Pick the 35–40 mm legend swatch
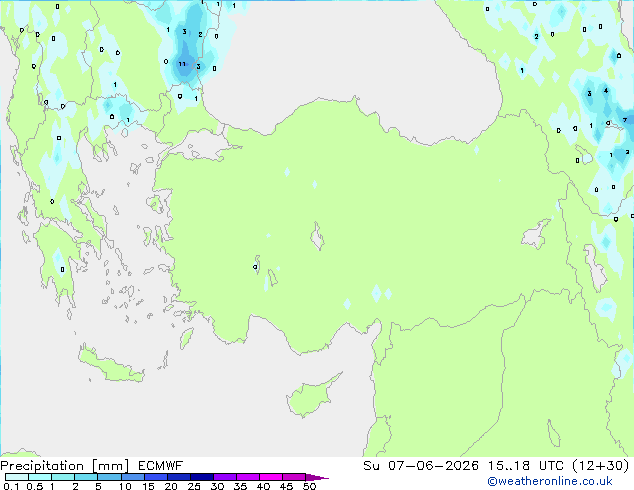This screenshot has width=634, height=490. 248,477
